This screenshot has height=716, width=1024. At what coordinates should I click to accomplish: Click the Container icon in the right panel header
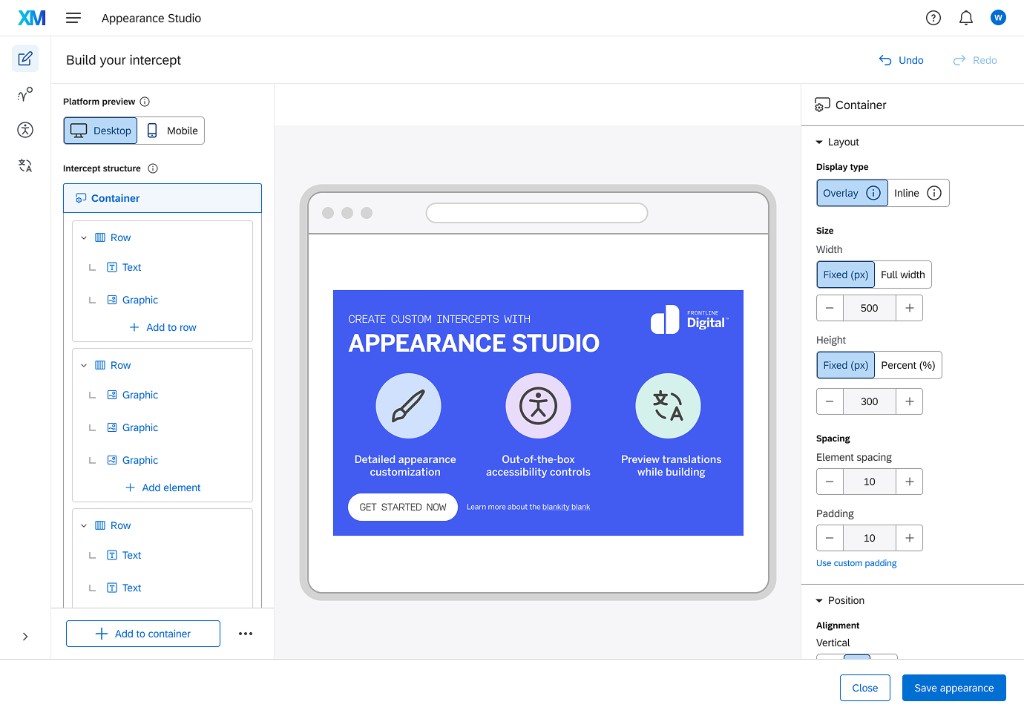pos(823,104)
